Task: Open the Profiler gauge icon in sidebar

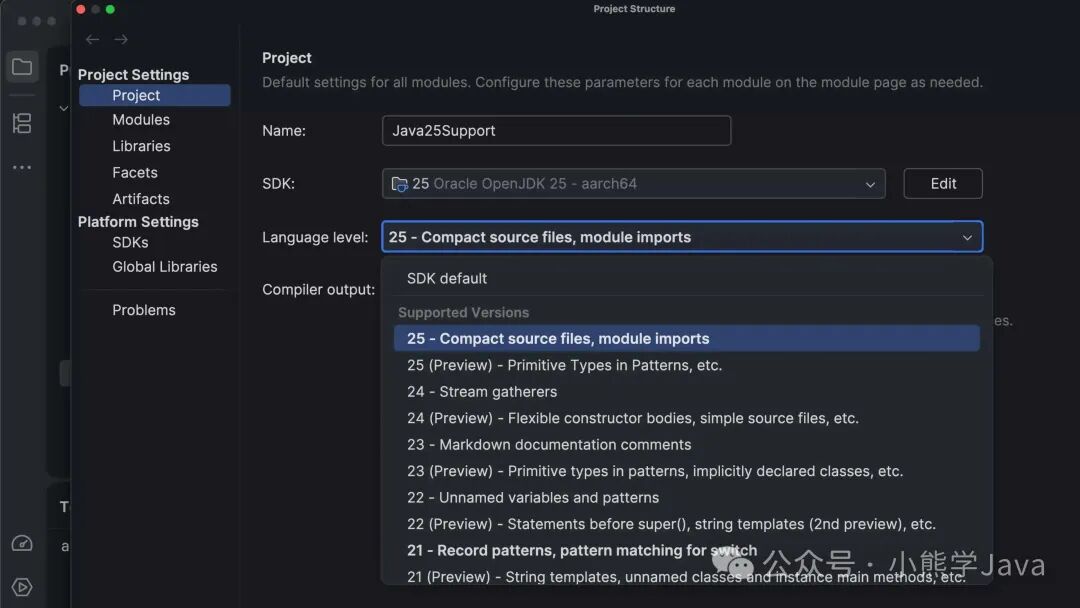Action: [x=22, y=544]
